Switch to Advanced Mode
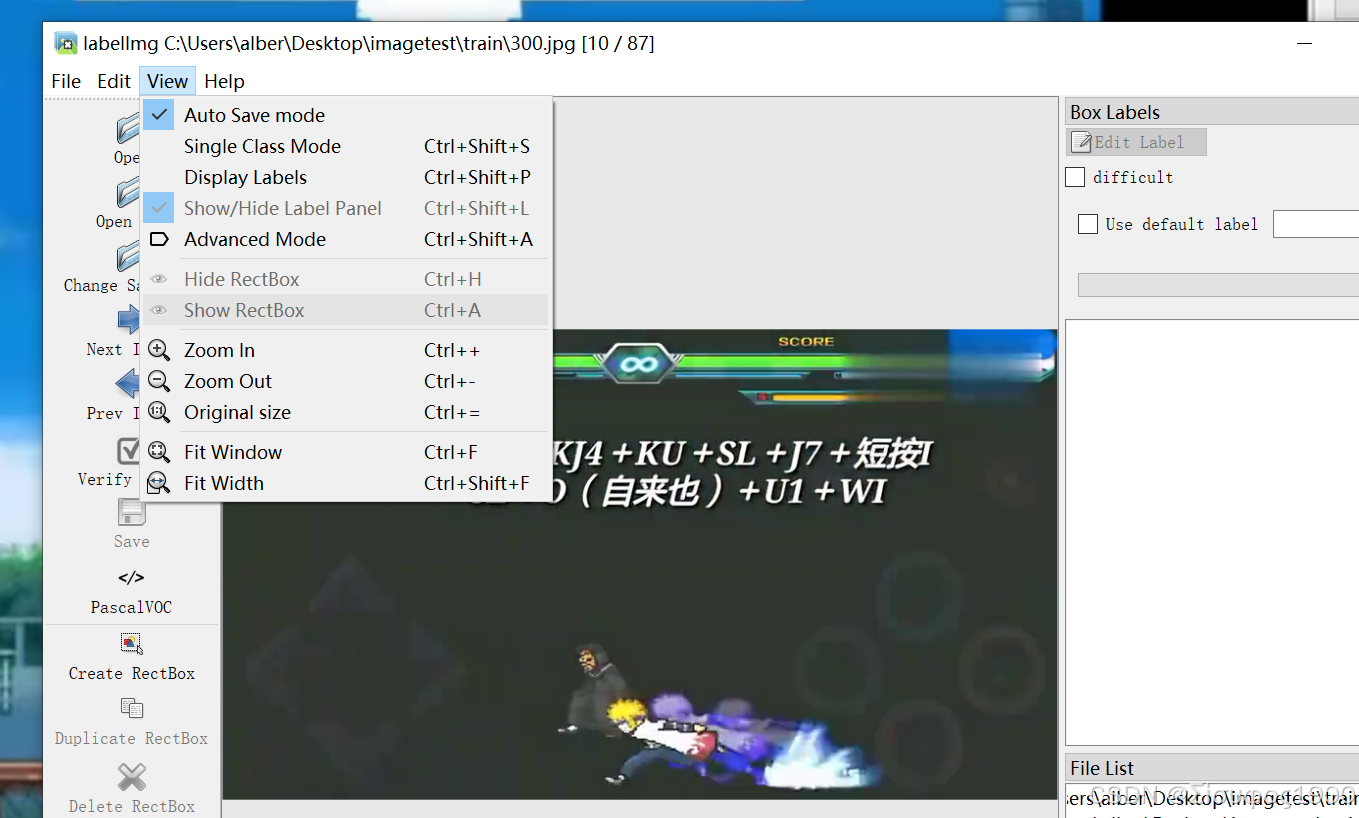1359x818 pixels. pyautogui.click(x=346, y=239)
